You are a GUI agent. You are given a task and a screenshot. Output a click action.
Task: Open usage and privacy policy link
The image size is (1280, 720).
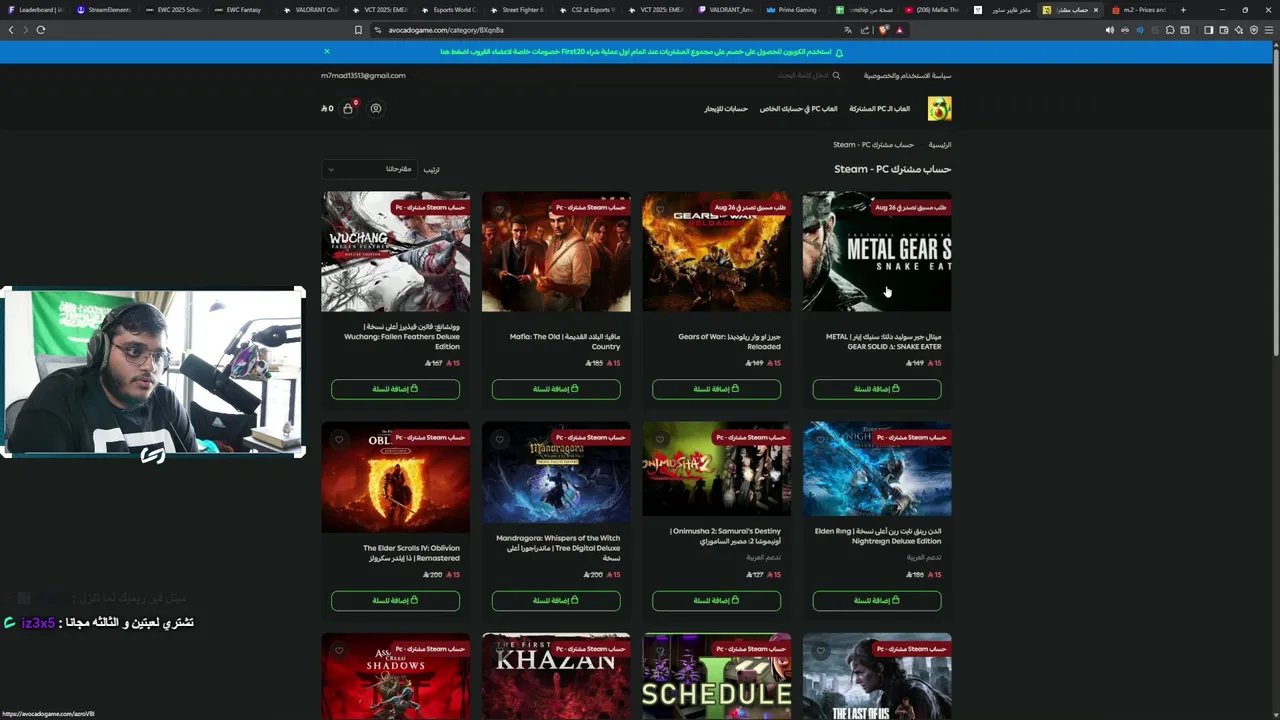(908, 76)
